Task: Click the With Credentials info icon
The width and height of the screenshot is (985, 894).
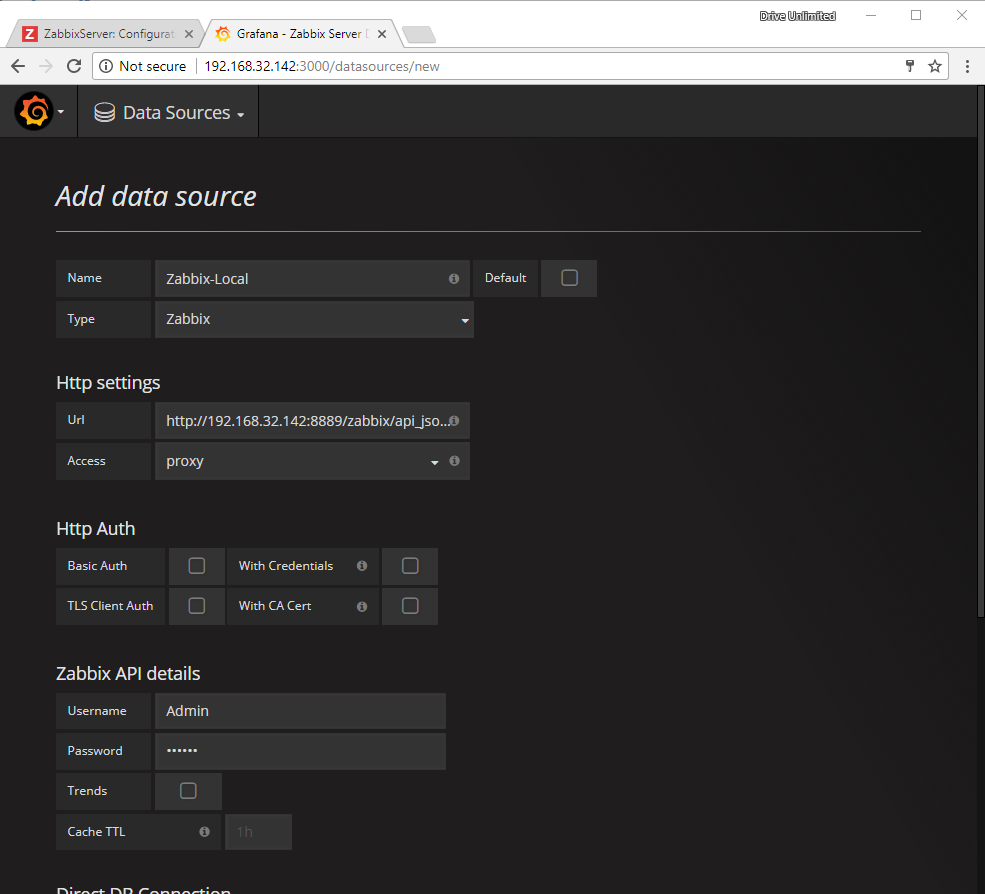Action: tap(362, 566)
